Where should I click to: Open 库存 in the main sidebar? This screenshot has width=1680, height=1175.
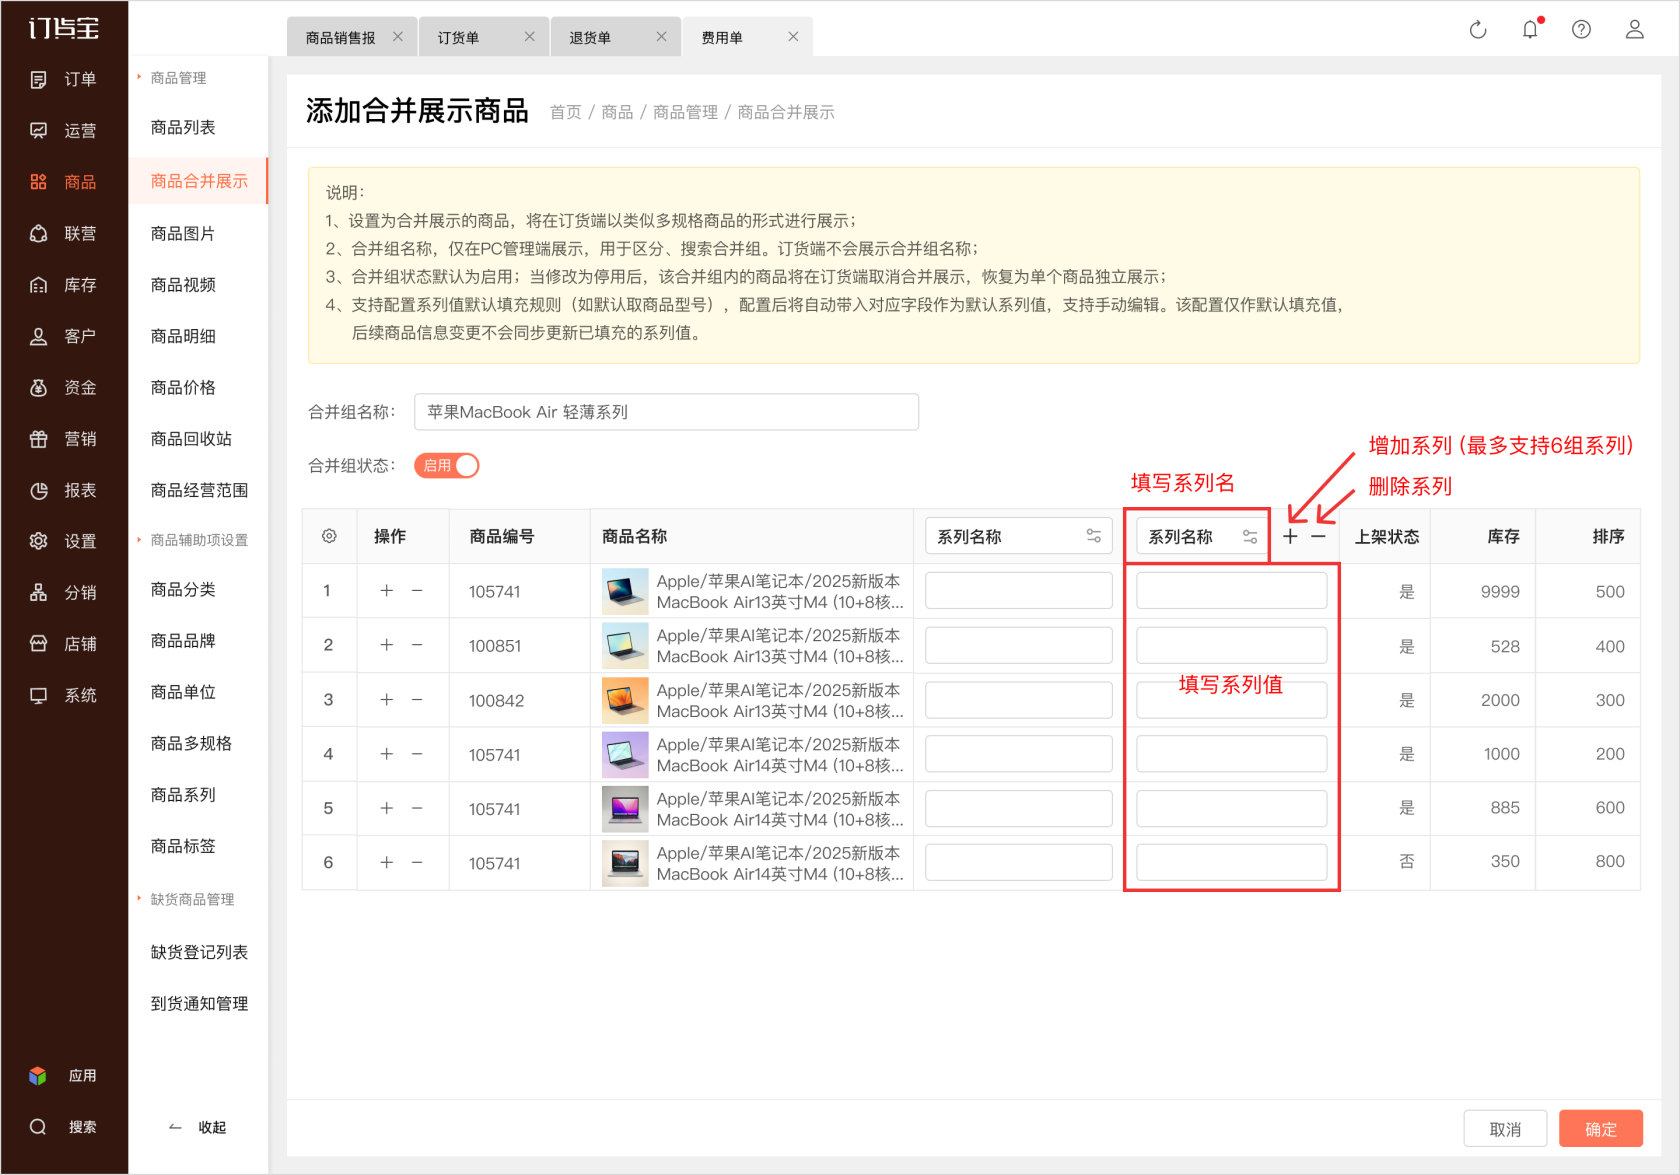[63, 285]
